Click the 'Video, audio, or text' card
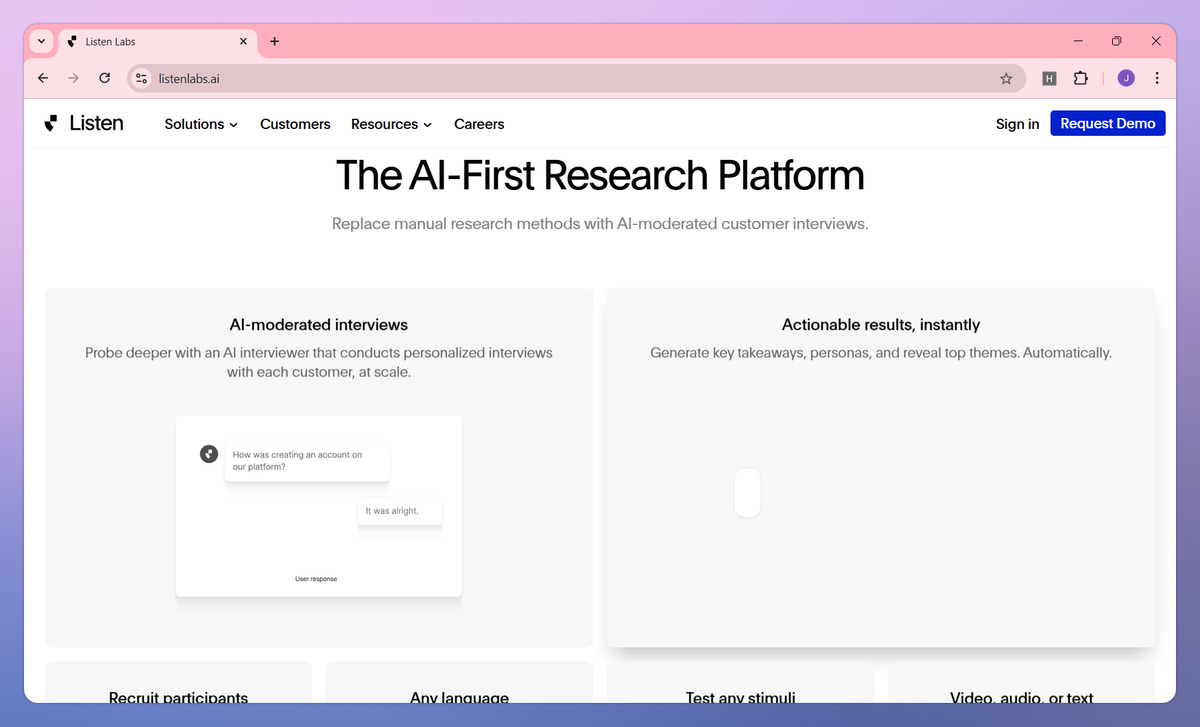 coord(1022,684)
